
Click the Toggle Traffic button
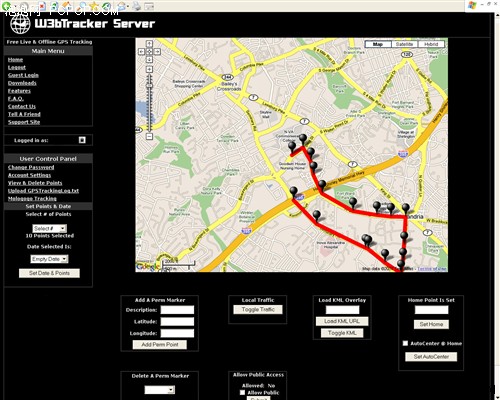point(258,310)
